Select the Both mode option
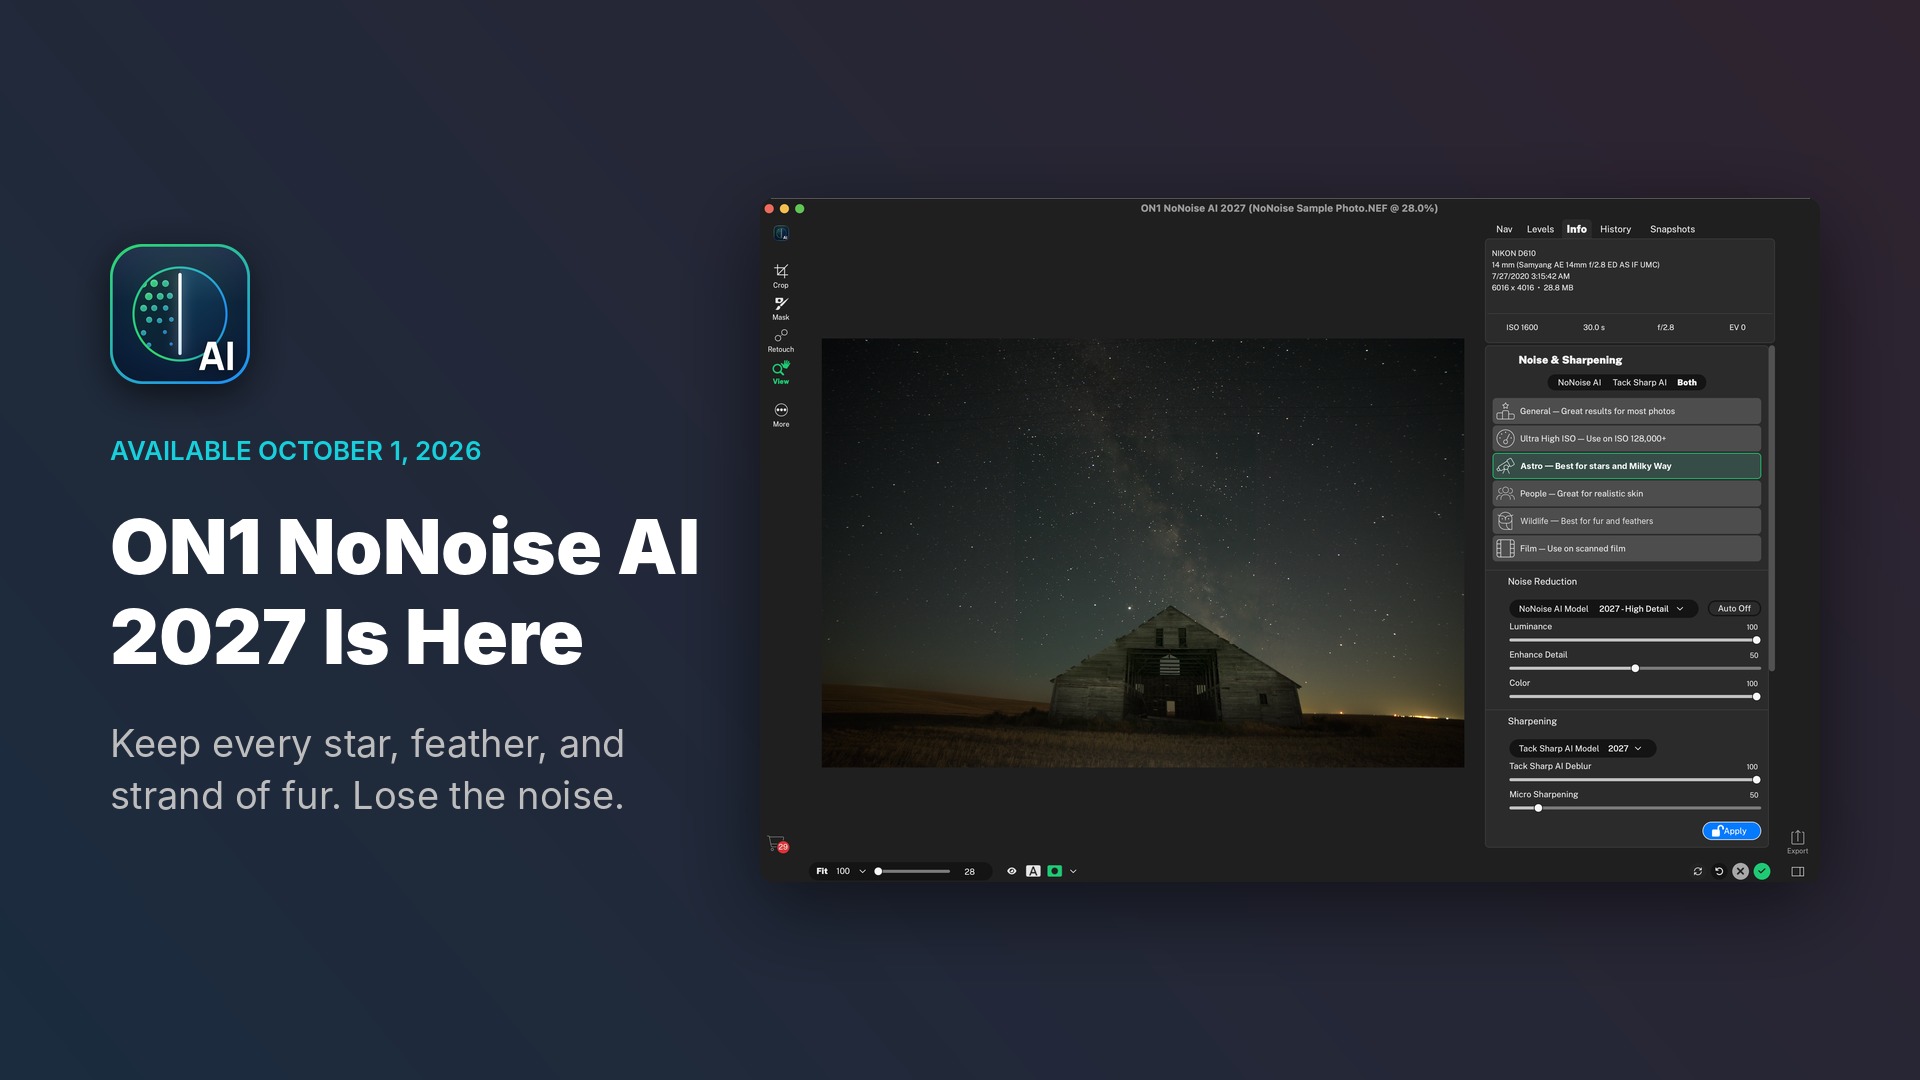The height and width of the screenshot is (1080, 1920). click(x=1687, y=382)
